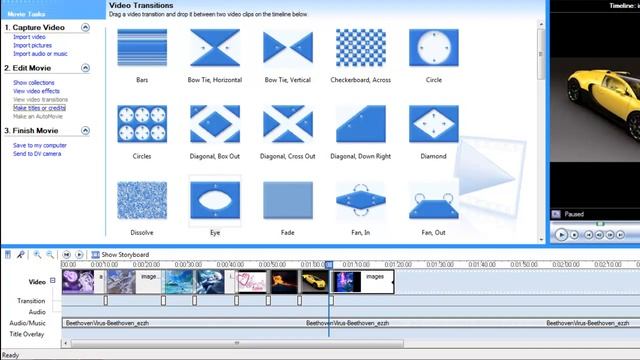
Task: Select the pink heart clip on timeline
Action: (252, 281)
